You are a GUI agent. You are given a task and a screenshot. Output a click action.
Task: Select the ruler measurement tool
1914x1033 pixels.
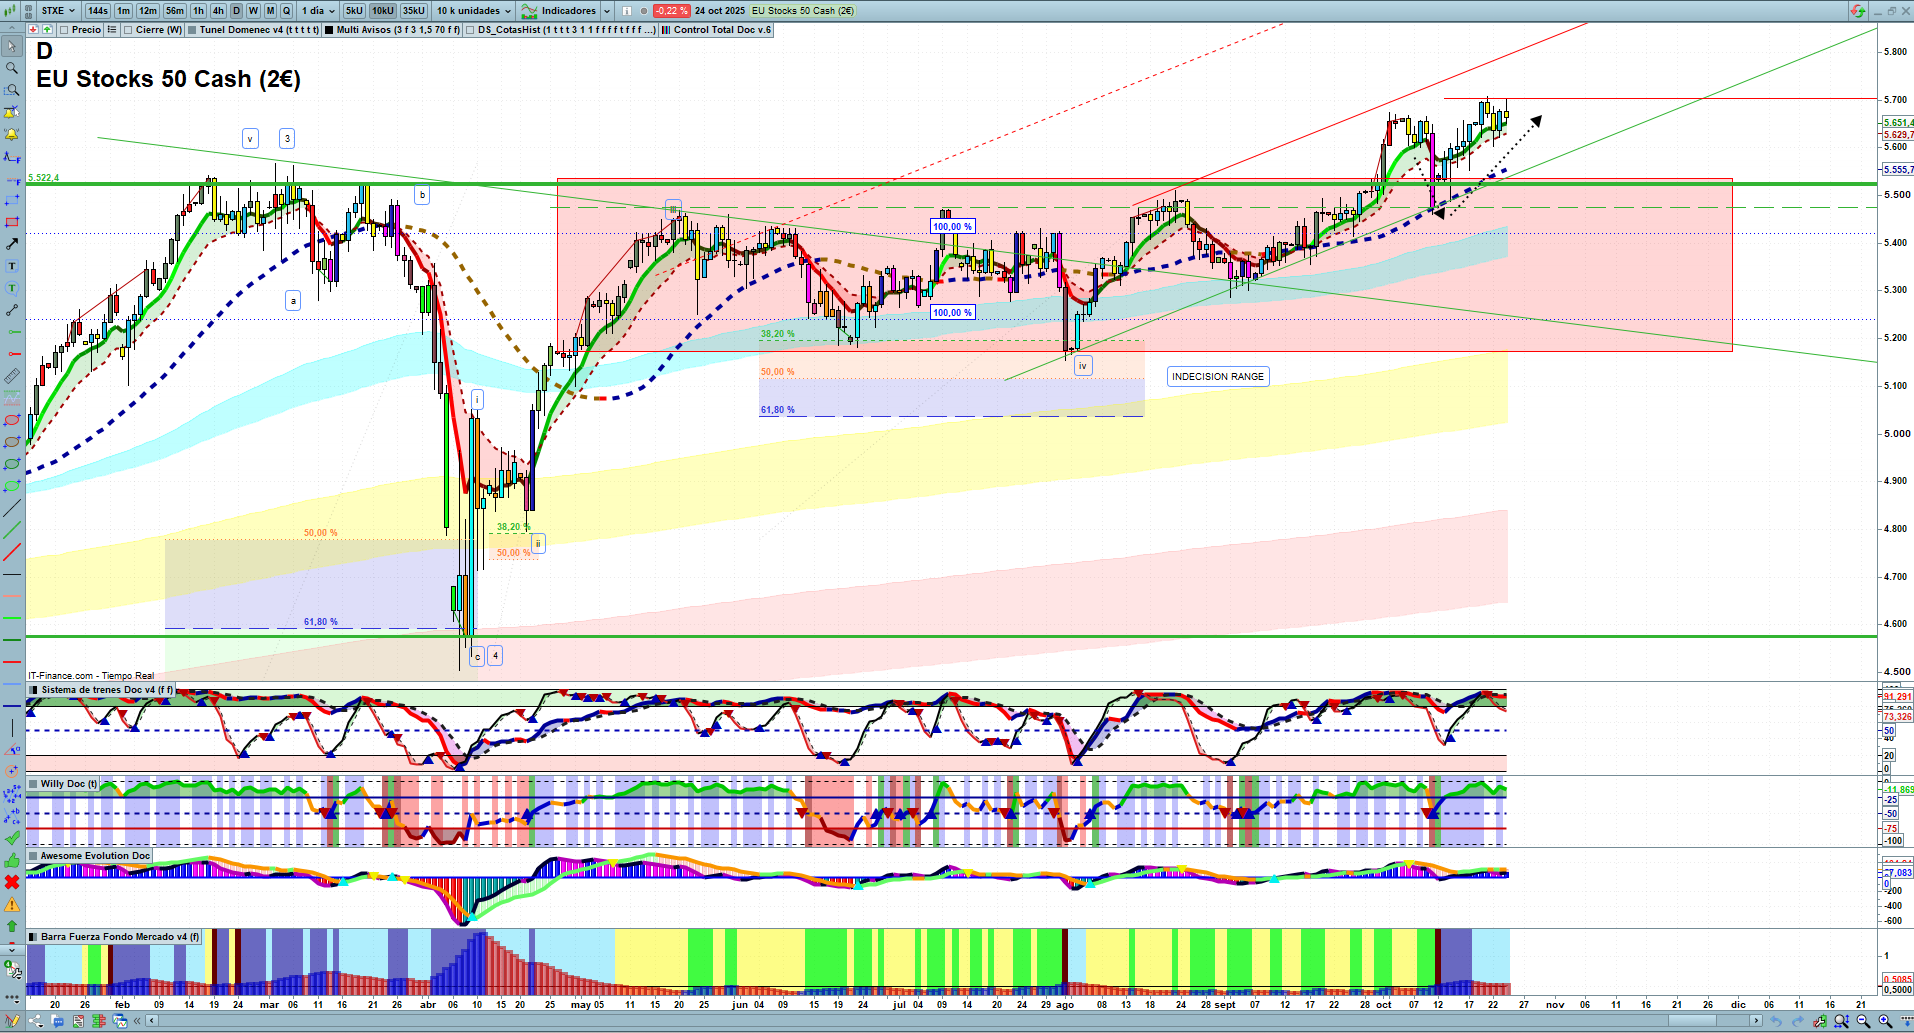(12, 376)
